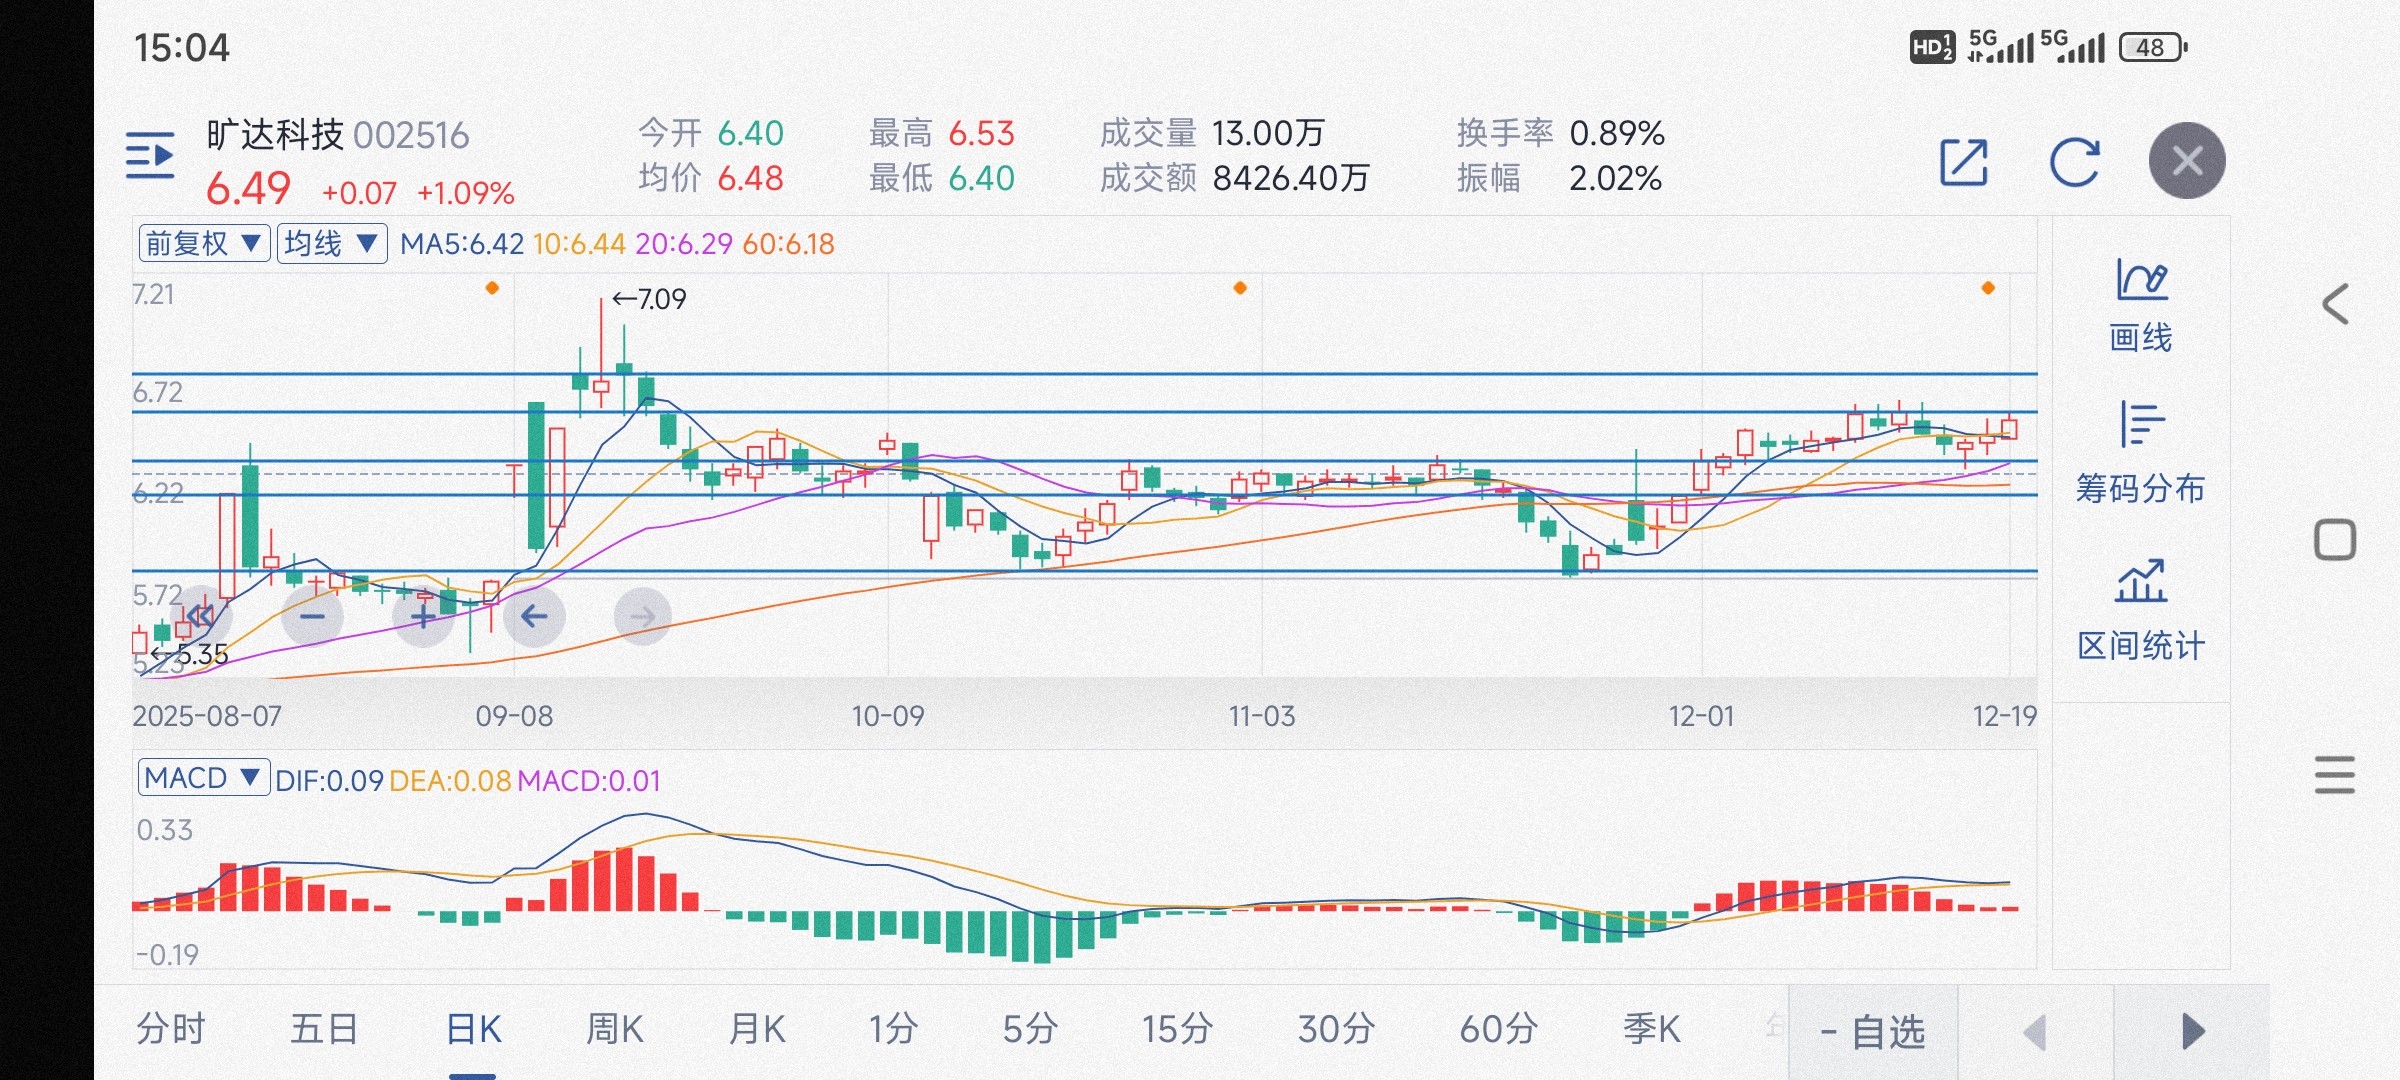
Task: Open the stock list menu icon
Action: (x=150, y=157)
